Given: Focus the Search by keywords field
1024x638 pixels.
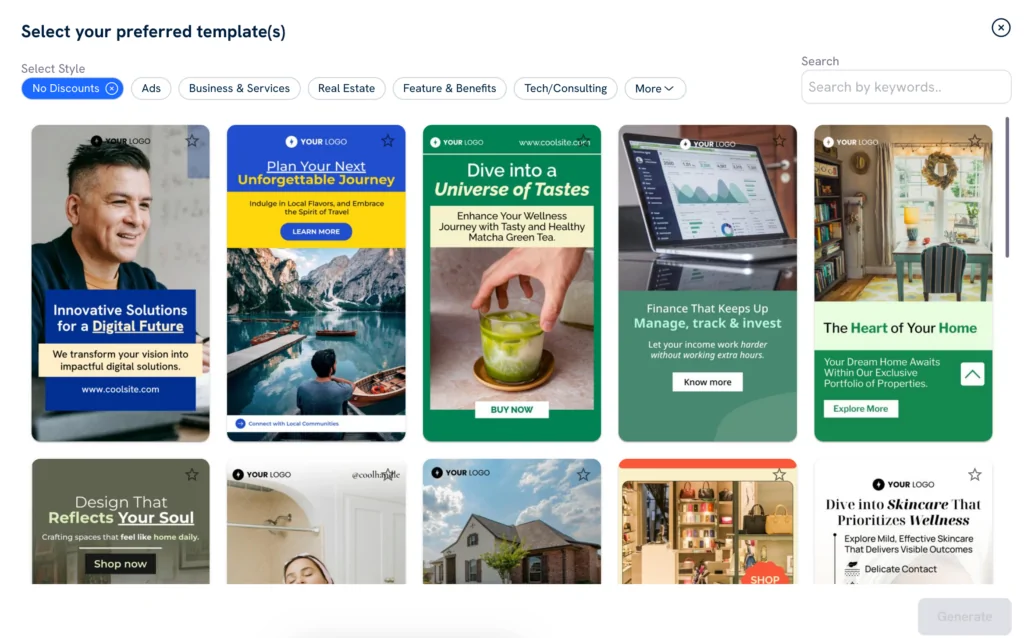Looking at the screenshot, I should (906, 87).
